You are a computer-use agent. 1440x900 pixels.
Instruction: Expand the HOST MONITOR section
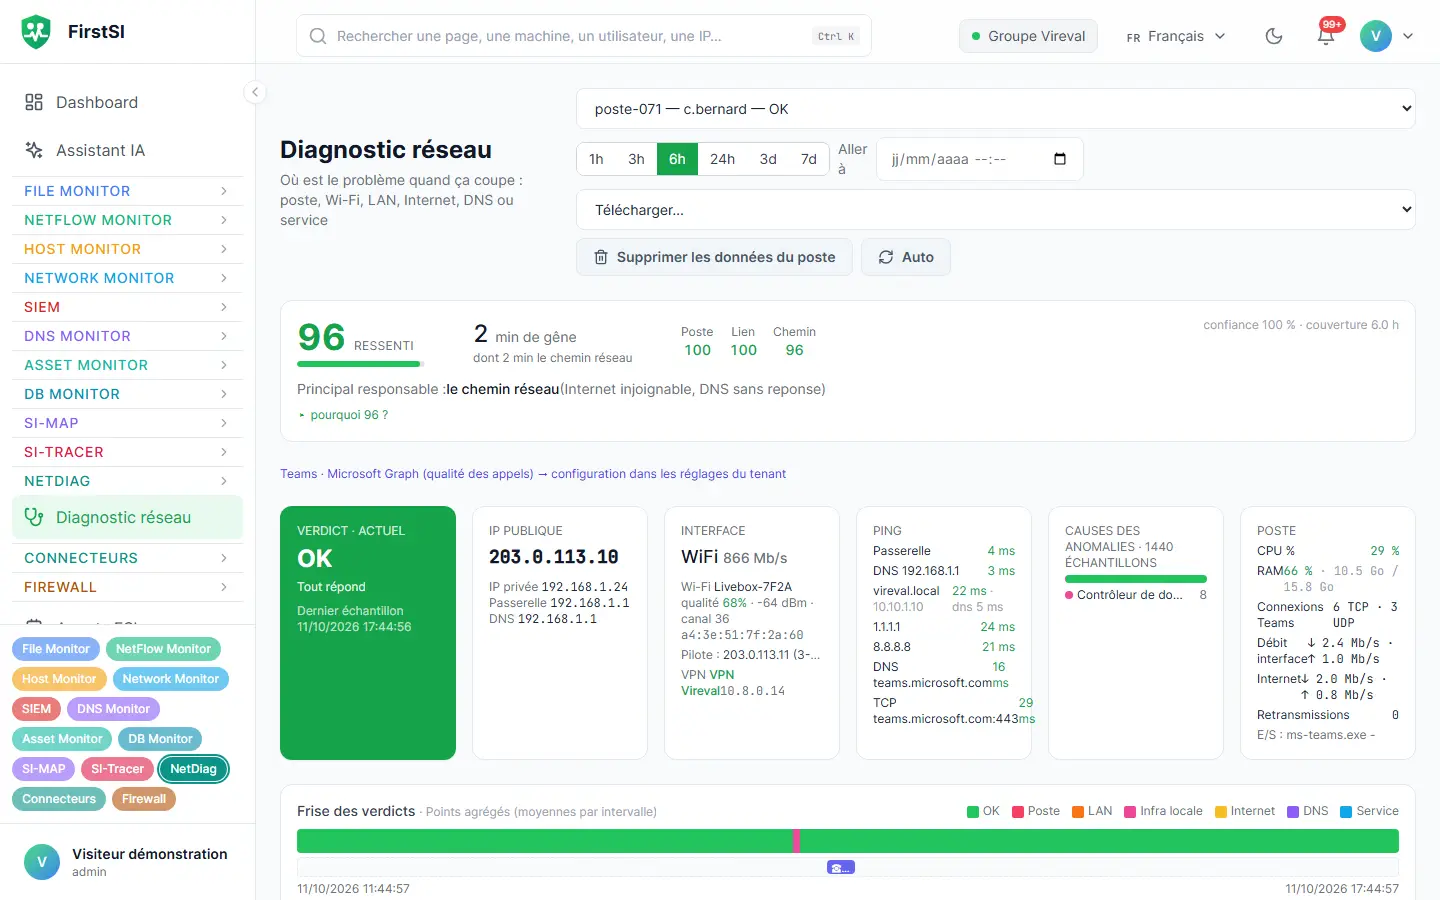(127, 249)
